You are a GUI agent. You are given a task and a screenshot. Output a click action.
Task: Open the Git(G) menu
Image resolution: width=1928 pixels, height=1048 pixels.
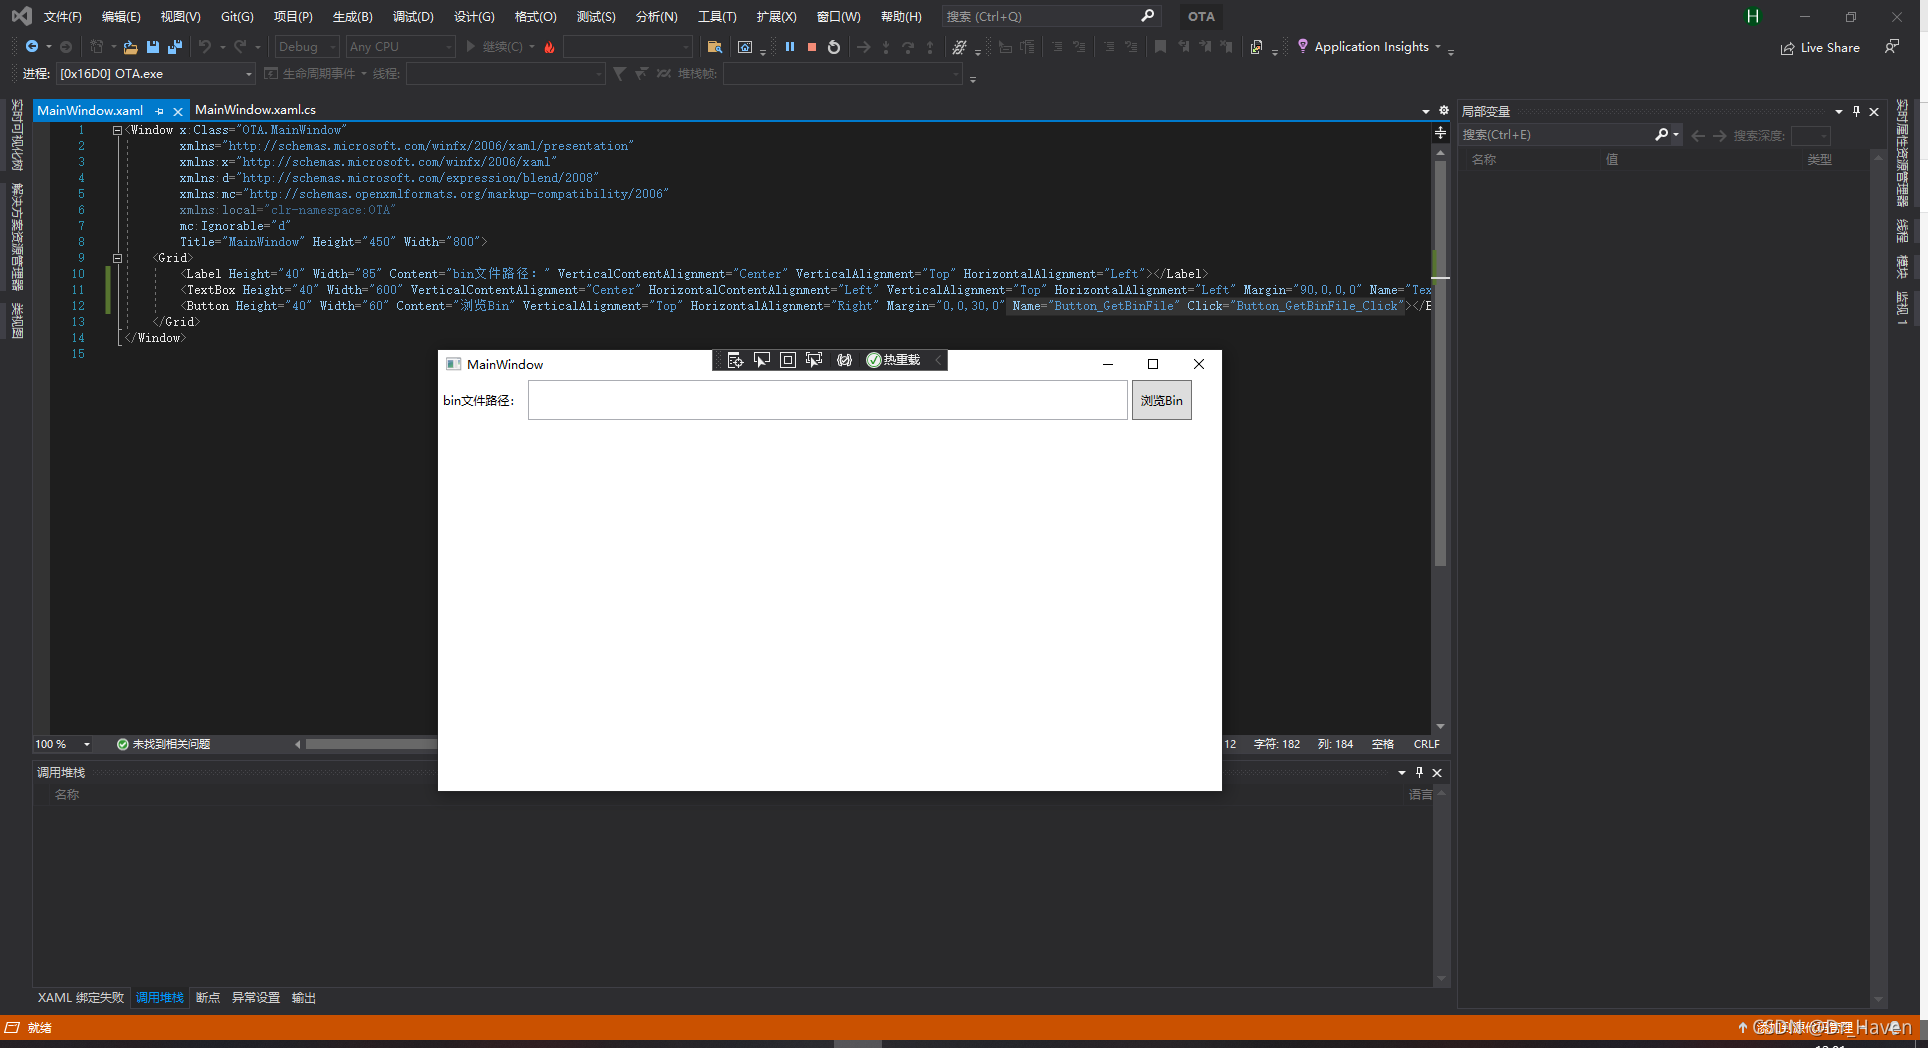[x=237, y=17]
